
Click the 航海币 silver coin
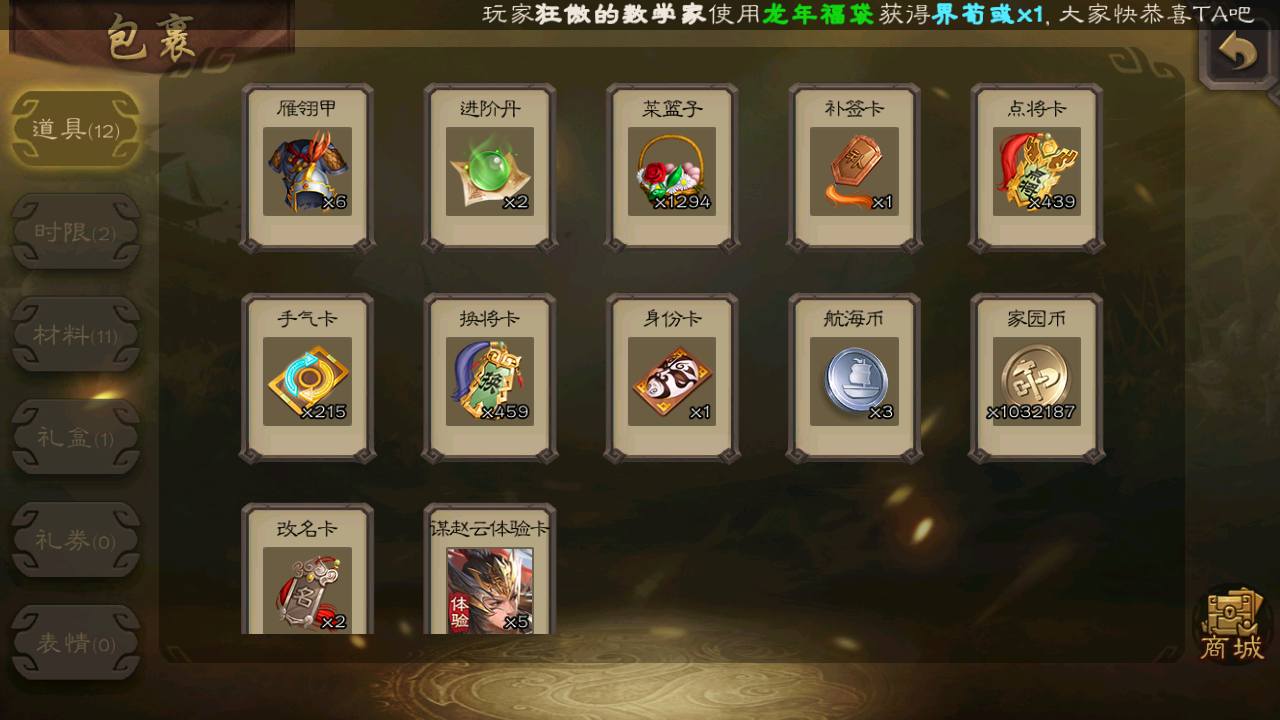(x=854, y=381)
